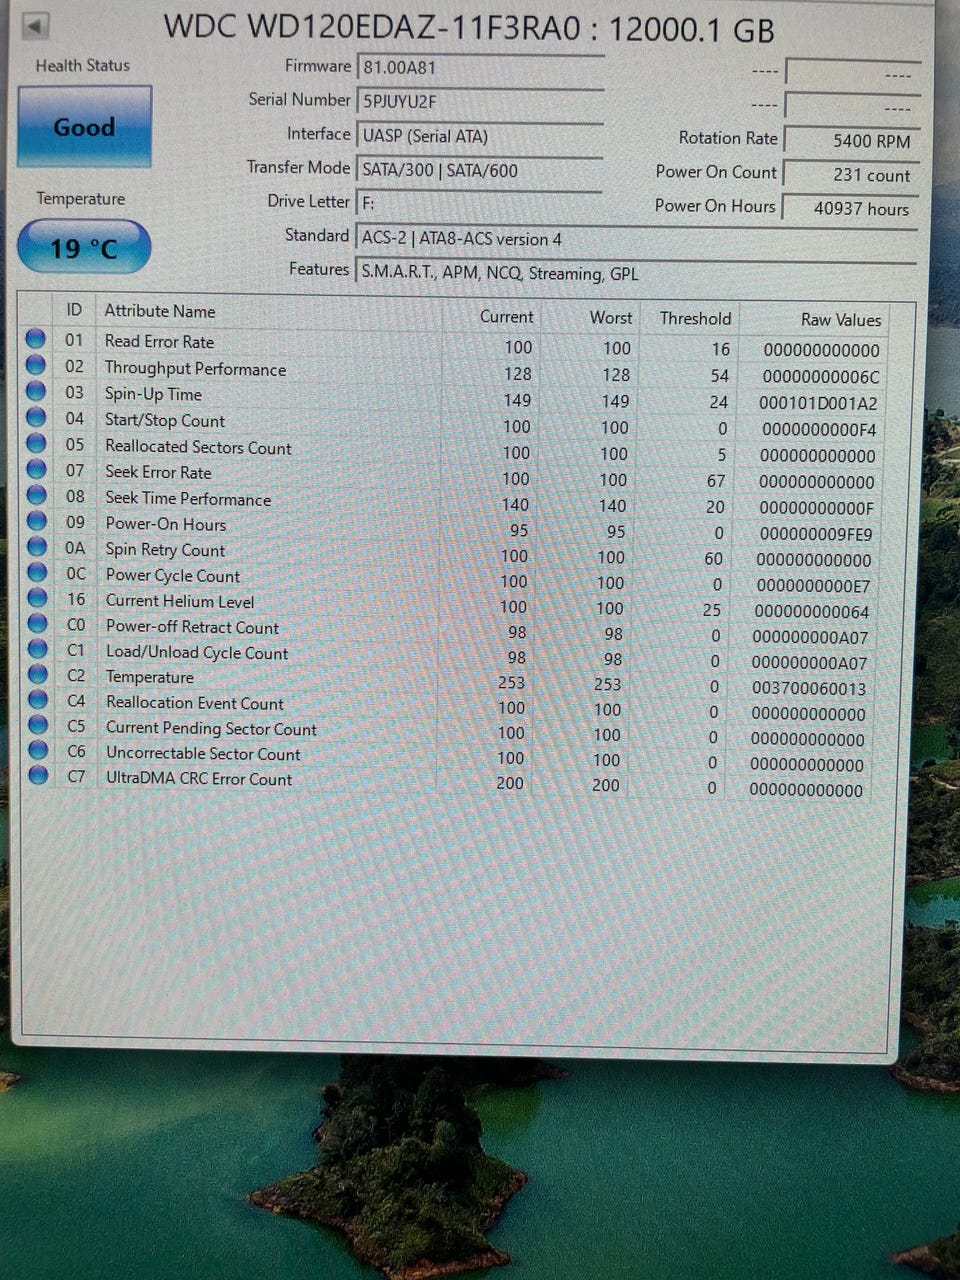Select the Uncorrectable Sector Count attribute name
This screenshot has width=960, height=1280.
[203, 754]
